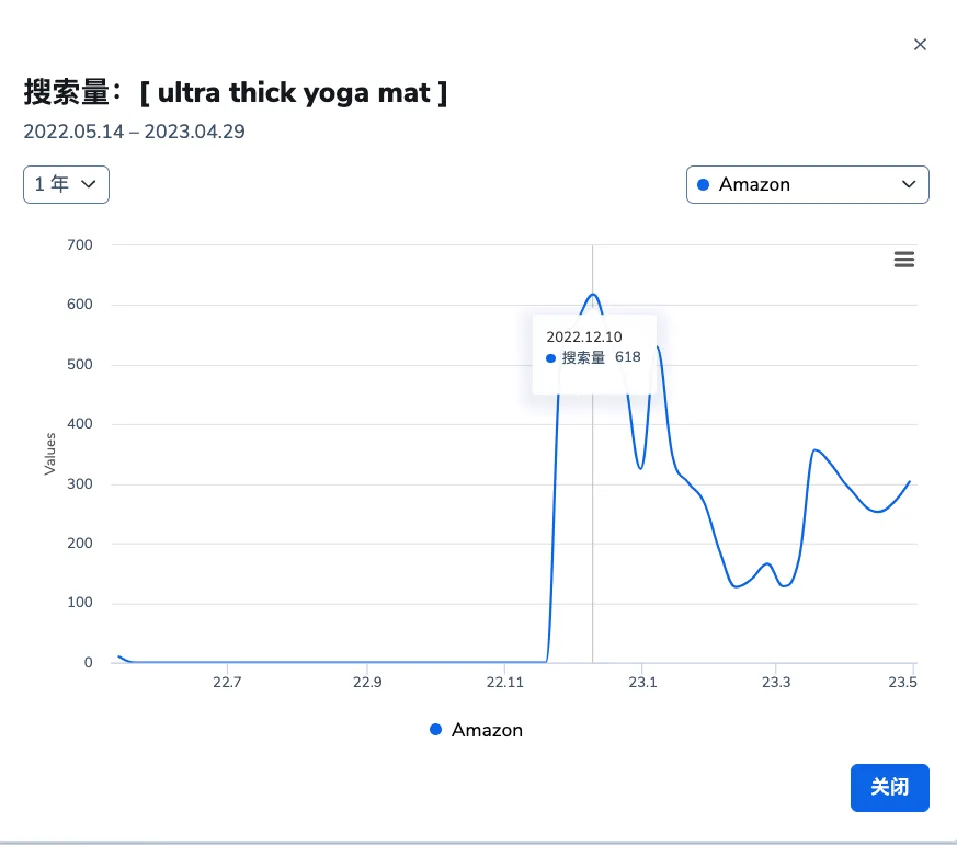The image size is (958, 846).
Task: Click the blue 关闭 button
Action: click(890, 787)
